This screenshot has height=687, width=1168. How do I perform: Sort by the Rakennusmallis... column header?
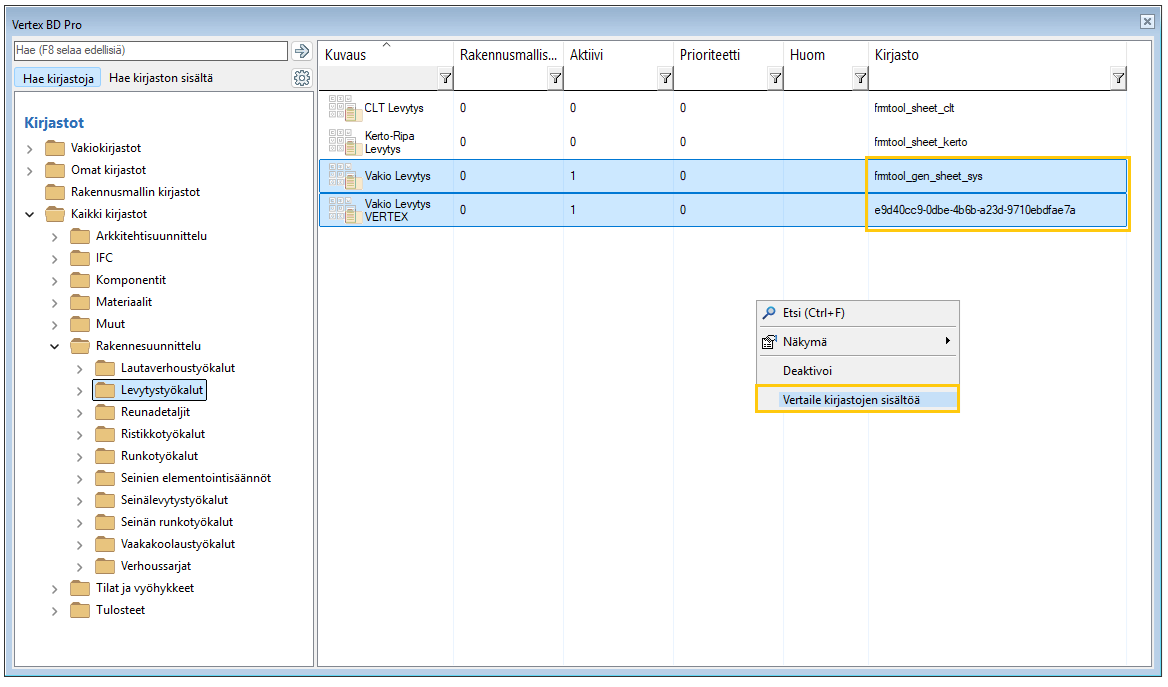point(508,55)
